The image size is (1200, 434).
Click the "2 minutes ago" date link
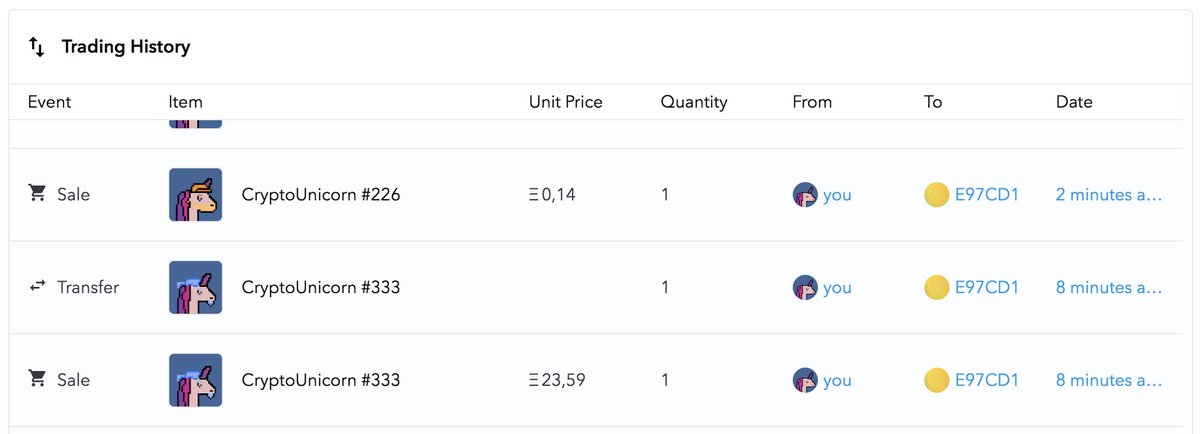[1108, 195]
